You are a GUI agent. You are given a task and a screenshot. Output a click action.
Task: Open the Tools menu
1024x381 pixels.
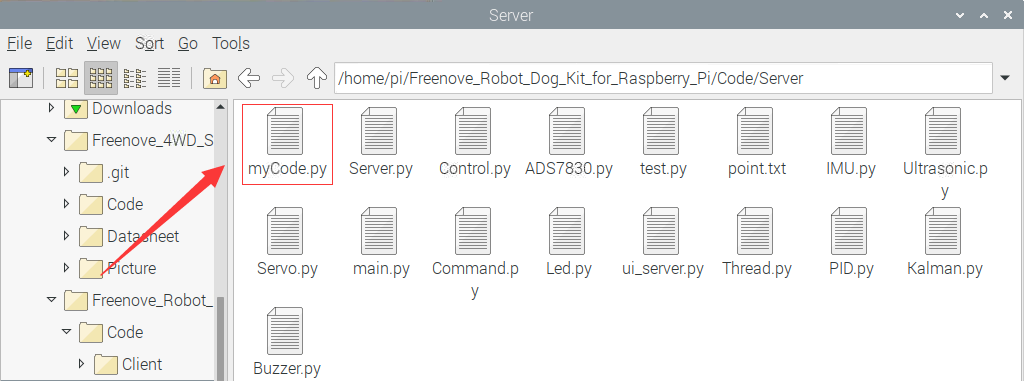[231, 44]
